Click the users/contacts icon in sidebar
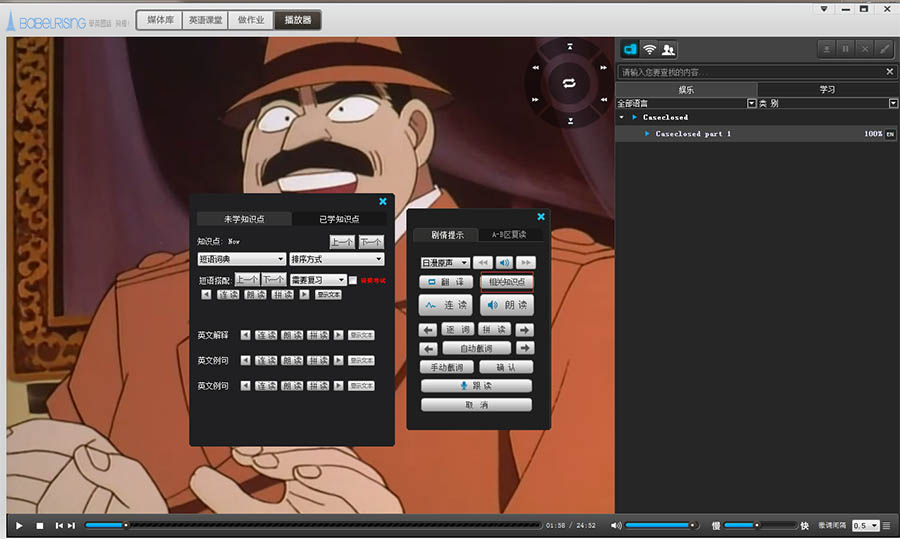 [668, 49]
